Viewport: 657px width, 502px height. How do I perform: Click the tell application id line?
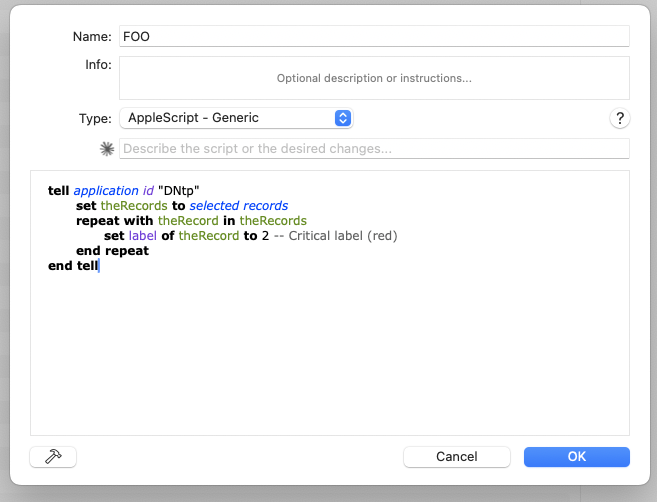pyautogui.click(x=123, y=190)
